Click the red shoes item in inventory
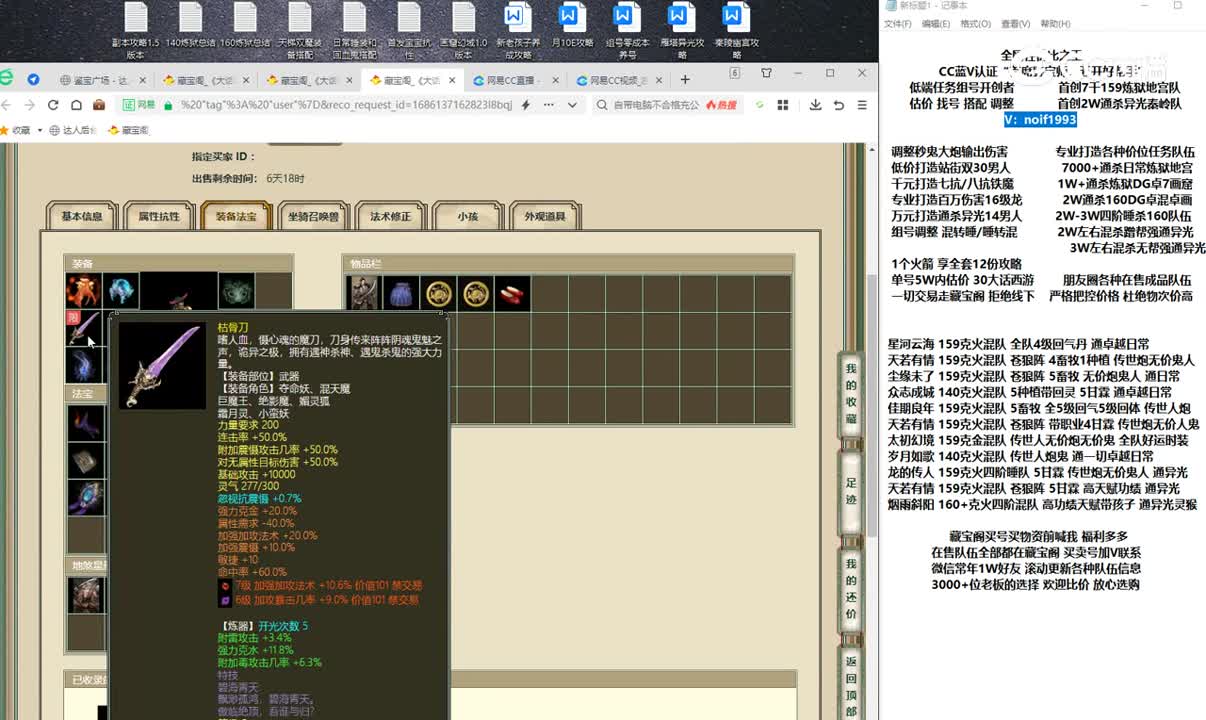The height and width of the screenshot is (720, 1206). pyautogui.click(x=511, y=293)
